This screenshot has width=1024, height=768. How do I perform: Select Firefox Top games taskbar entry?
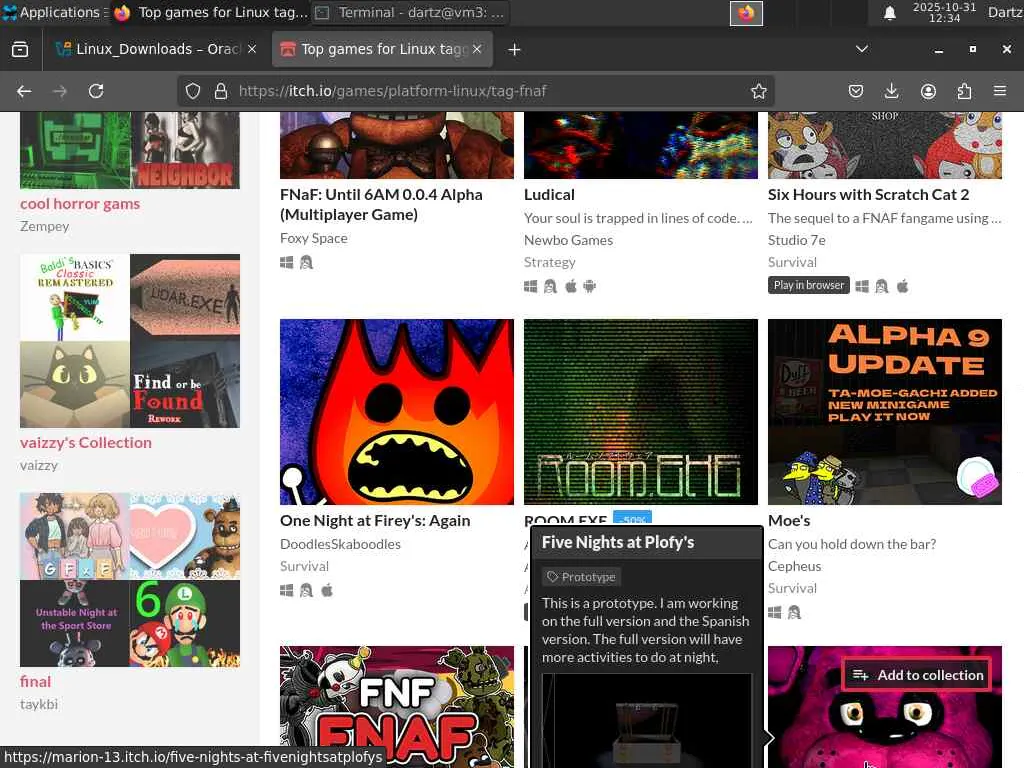coord(210,12)
